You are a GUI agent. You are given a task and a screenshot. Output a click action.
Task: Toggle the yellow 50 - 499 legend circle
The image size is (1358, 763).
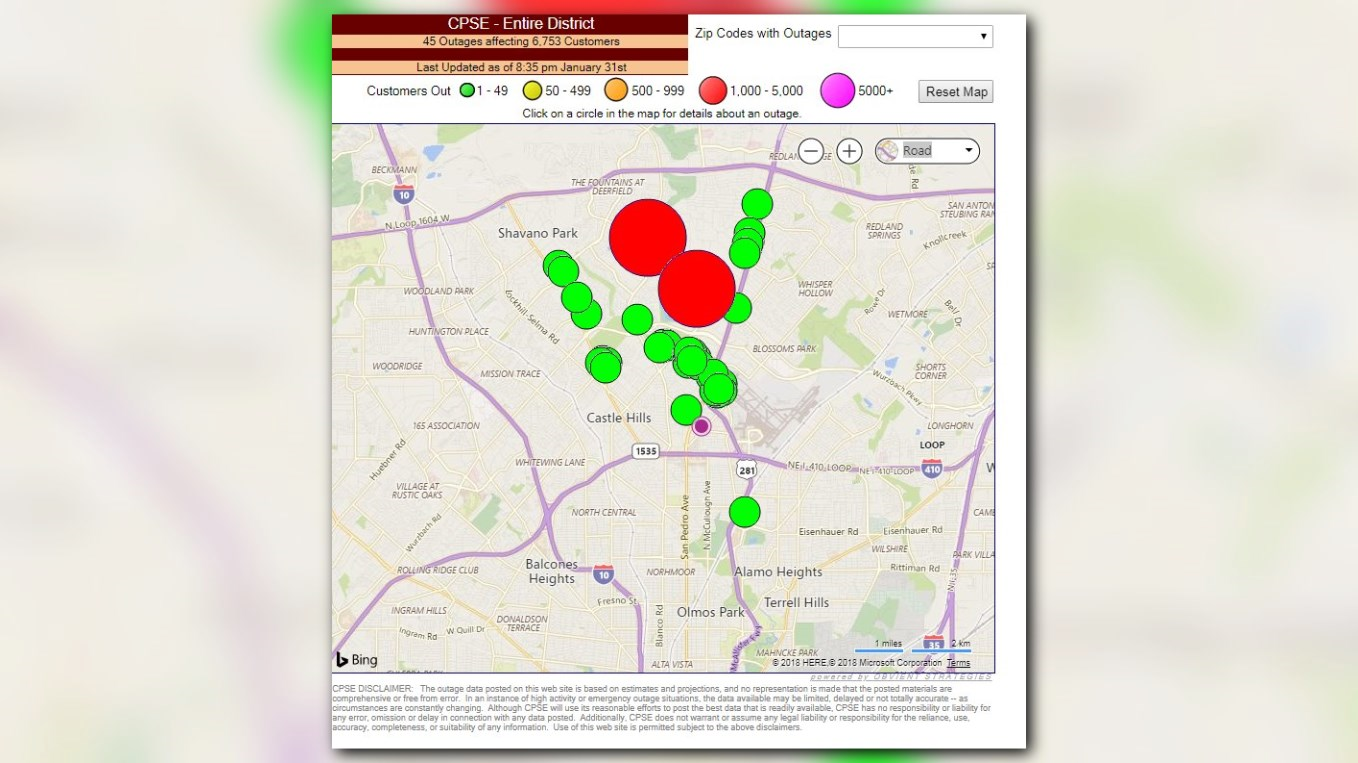(531, 90)
